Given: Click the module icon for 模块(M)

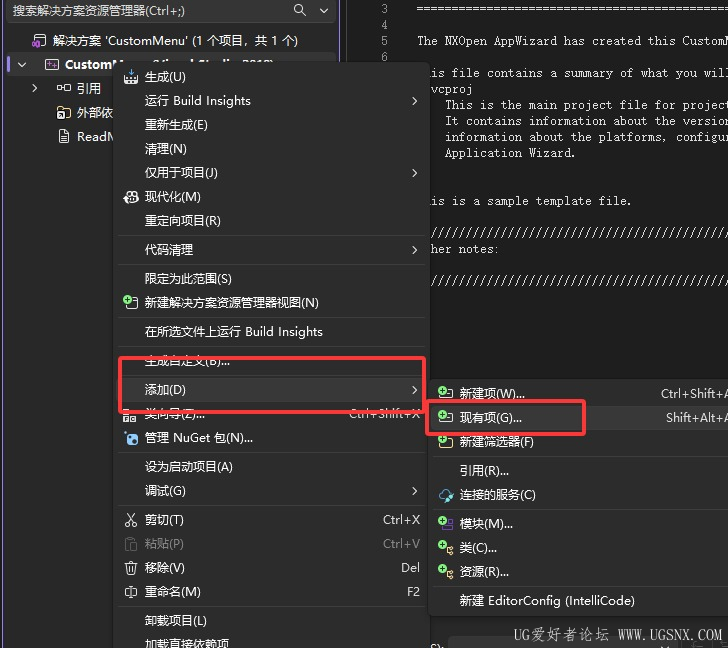Looking at the screenshot, I should click(445, 524).
